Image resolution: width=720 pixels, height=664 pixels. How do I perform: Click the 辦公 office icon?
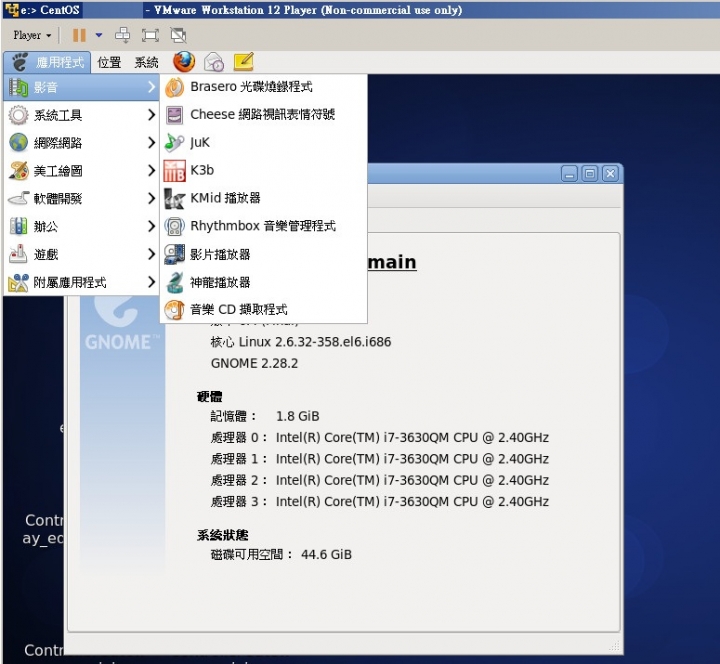(x=18, y=226)
